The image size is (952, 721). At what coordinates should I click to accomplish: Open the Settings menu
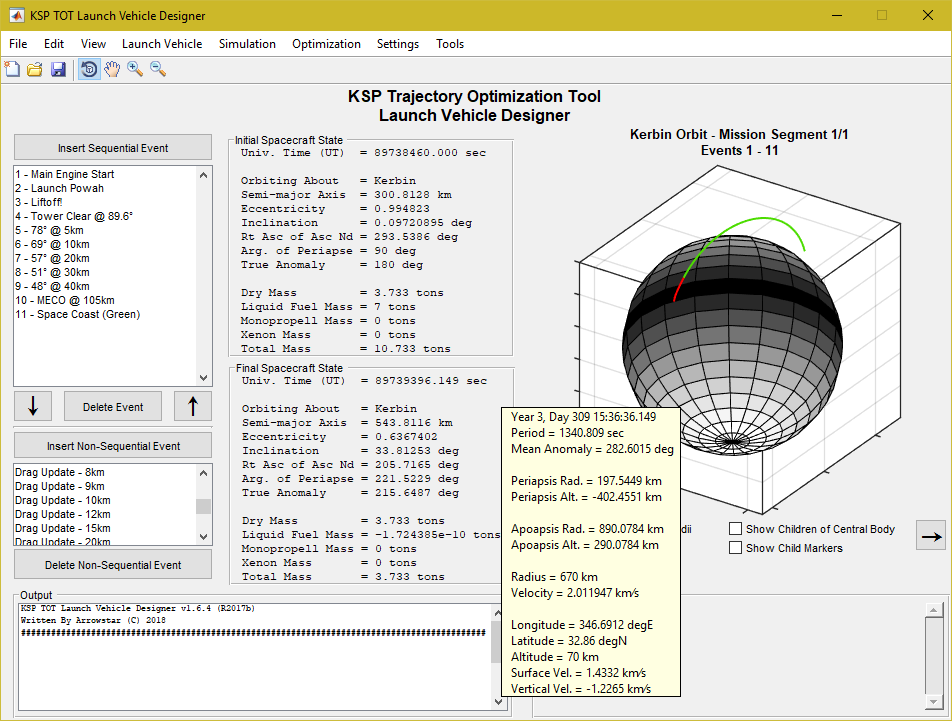398,44
